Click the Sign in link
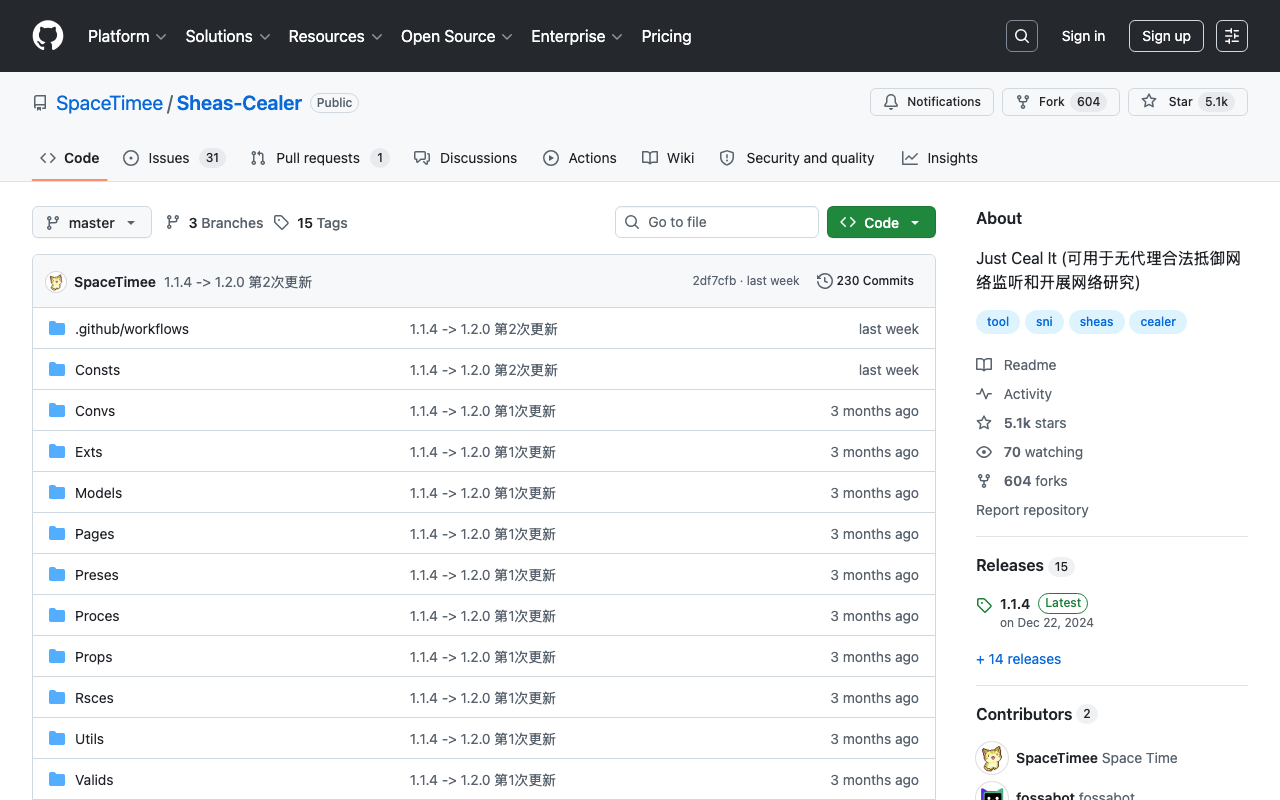This screenshot has width=1280, height=800. [1083, 36]
